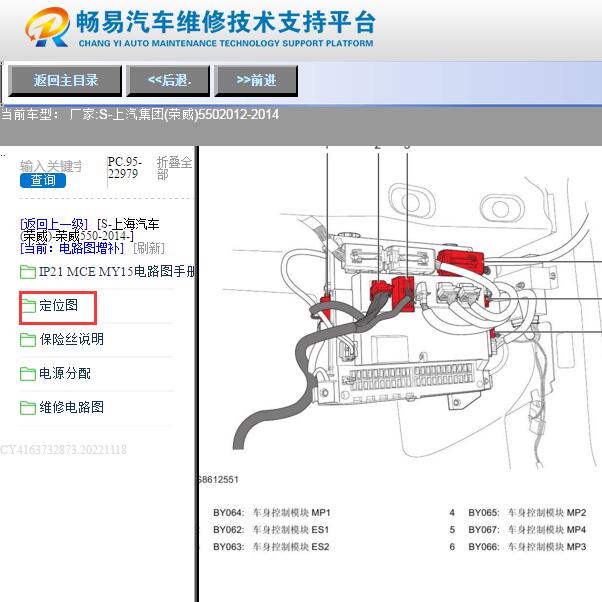The image size is (602, 602).
Task: Click folder icon beside 电源分配
Action: click(28, 374)
